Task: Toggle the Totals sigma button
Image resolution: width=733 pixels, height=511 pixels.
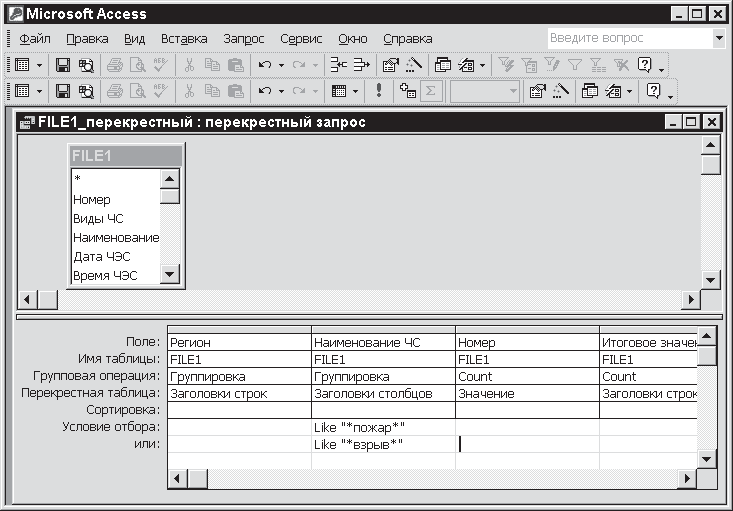Action: pyautogui.click(x=431, y=91)
